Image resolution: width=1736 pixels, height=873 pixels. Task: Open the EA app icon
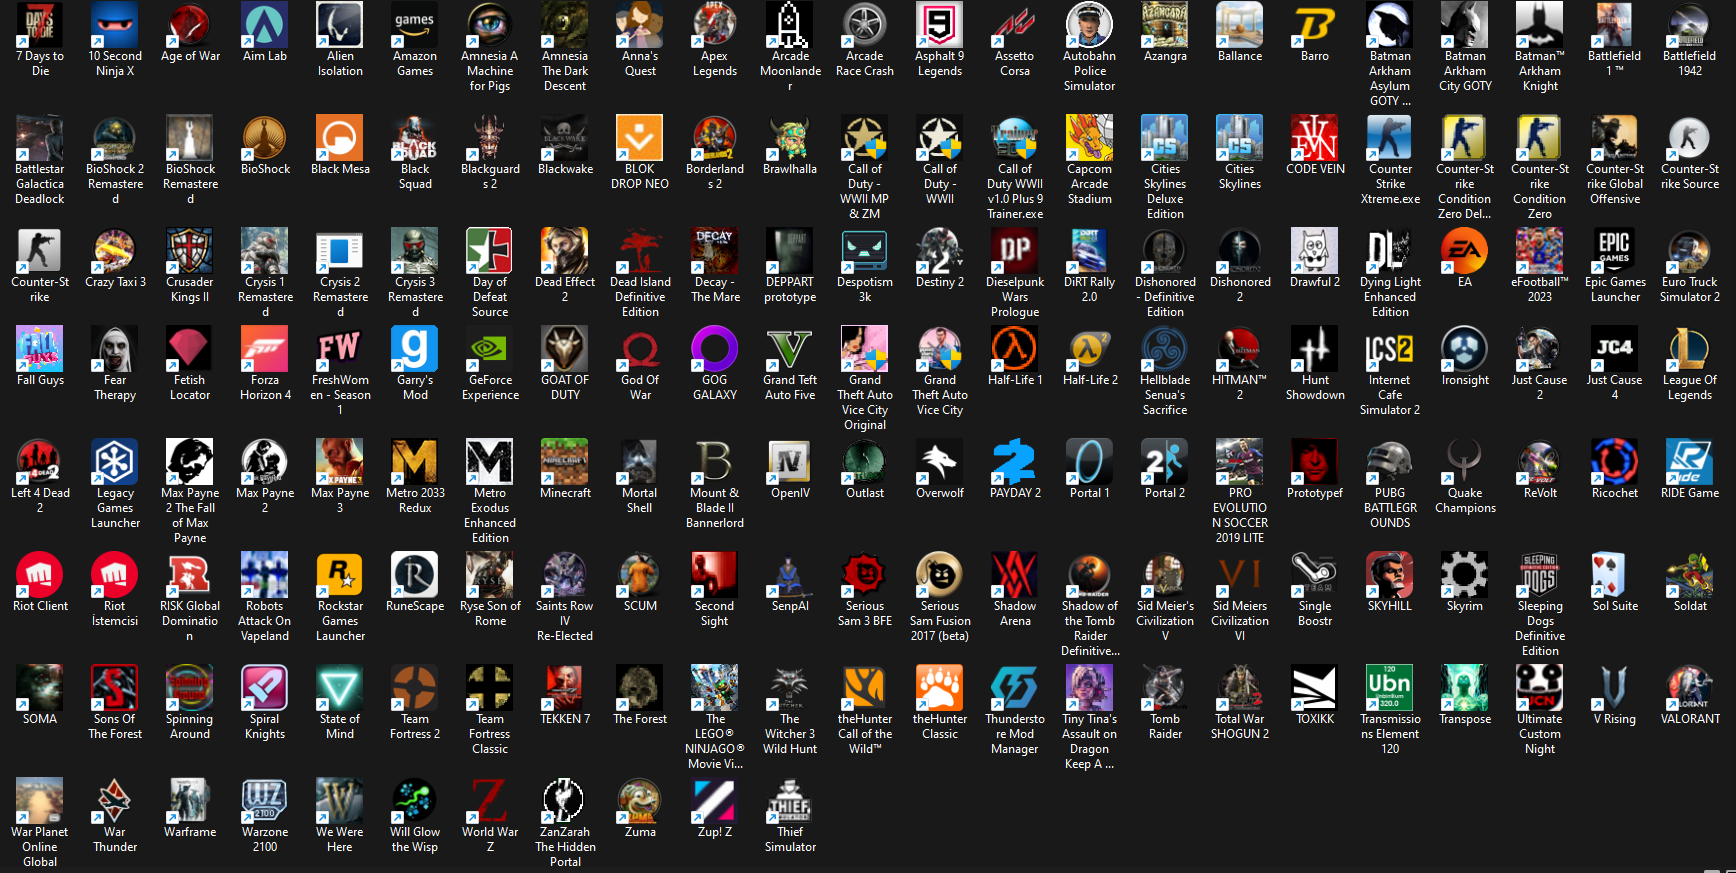(x=1465, y=251)
